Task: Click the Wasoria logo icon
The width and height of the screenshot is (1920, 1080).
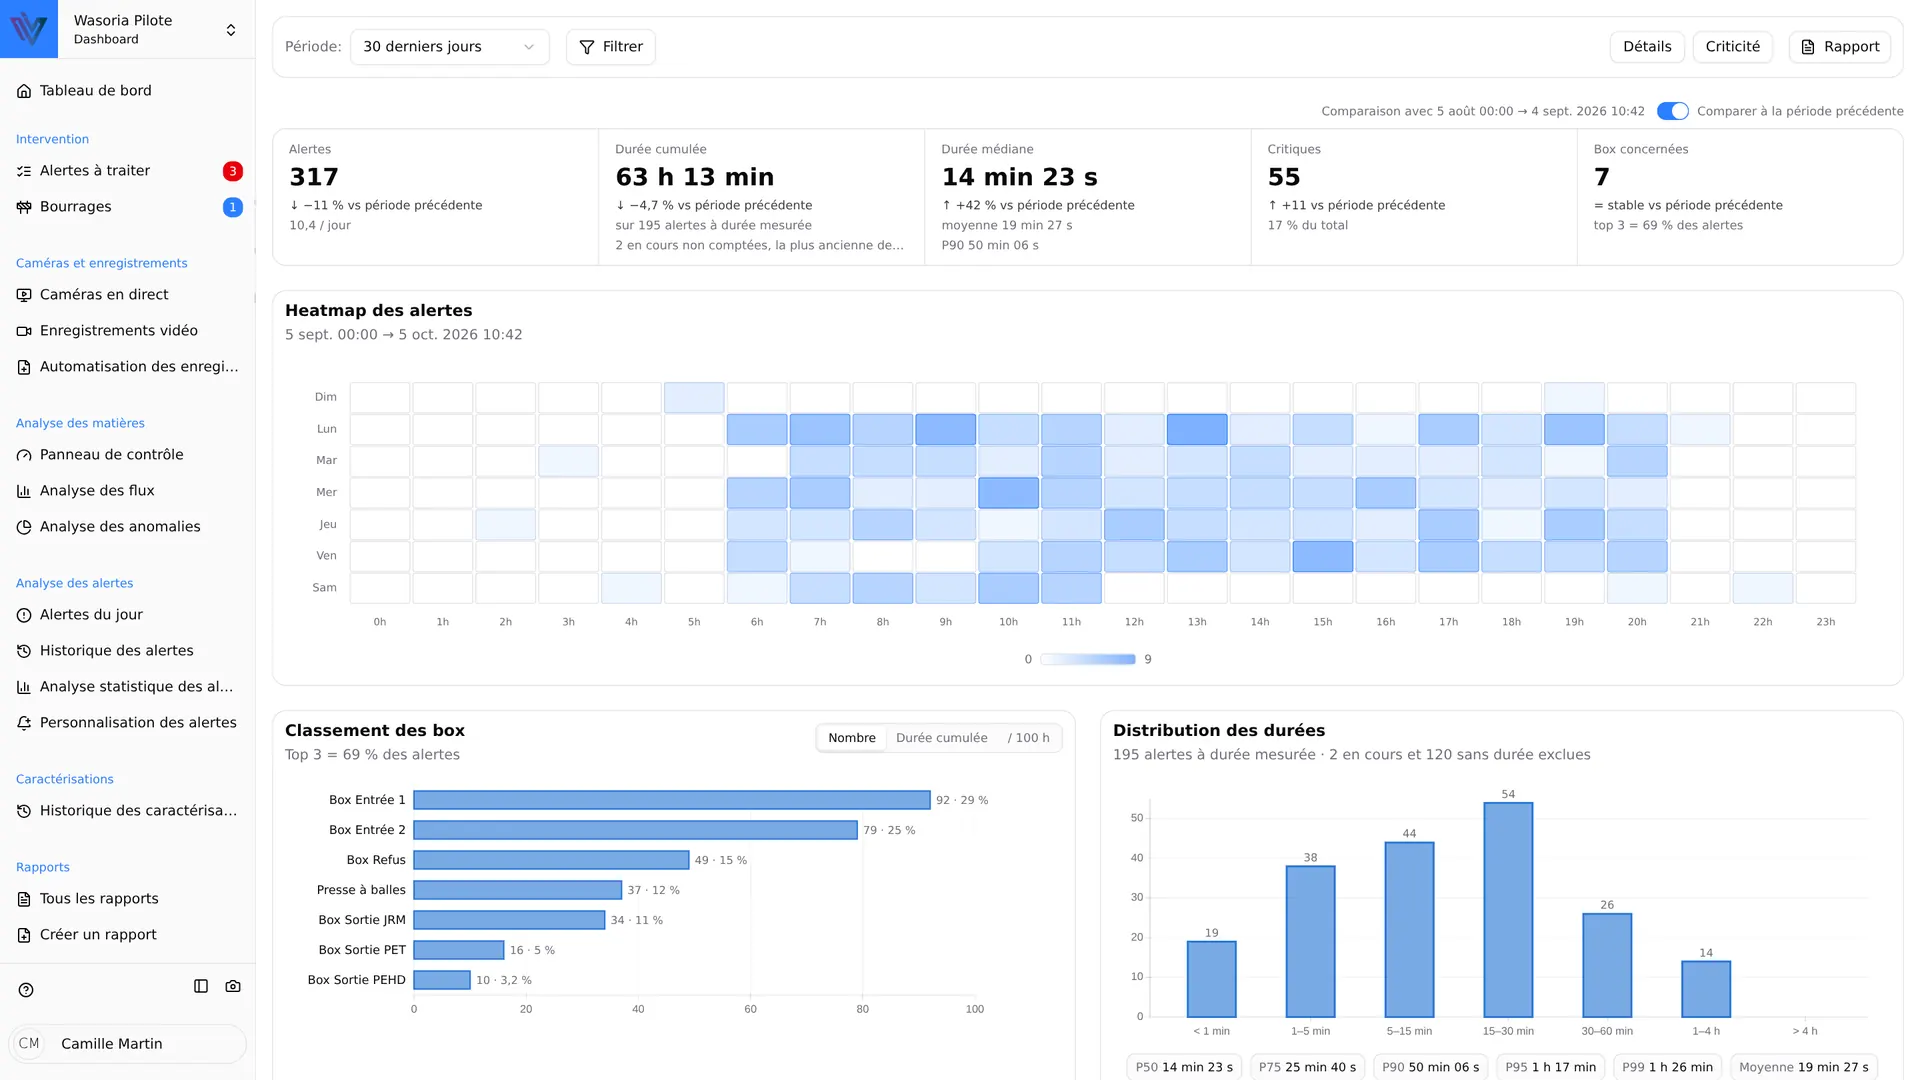Action: 29,29
